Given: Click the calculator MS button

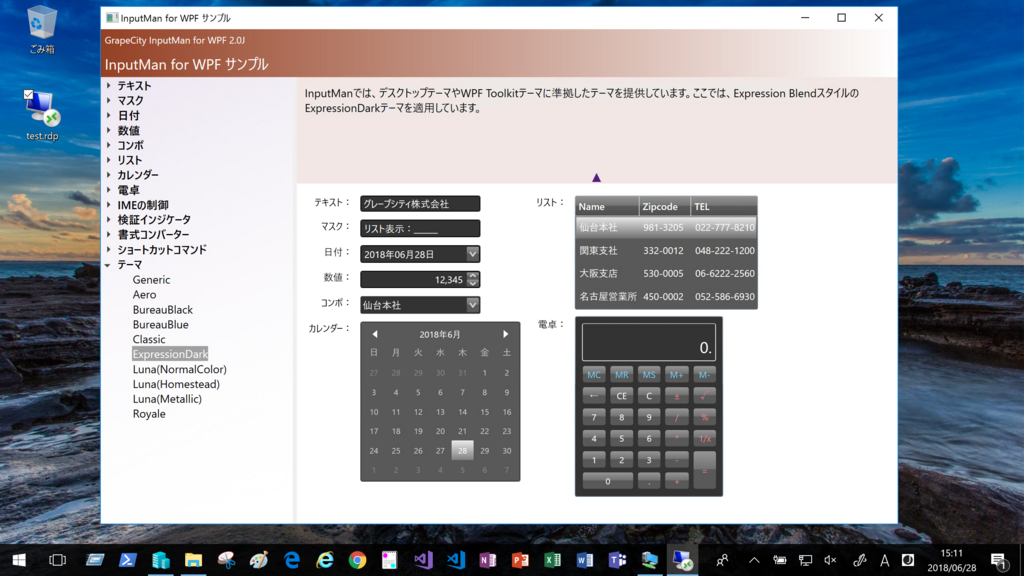Looking at the screenshot, I should (x=648, y=375).
